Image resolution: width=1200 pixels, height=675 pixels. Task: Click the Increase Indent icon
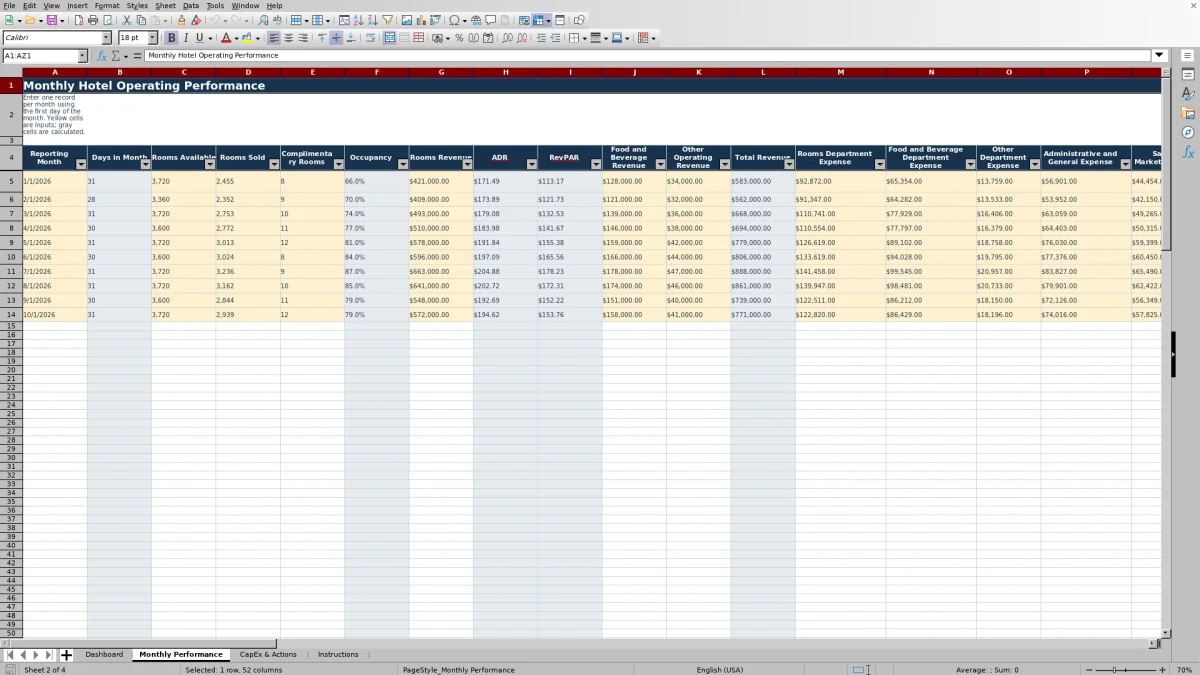[541, 38]
